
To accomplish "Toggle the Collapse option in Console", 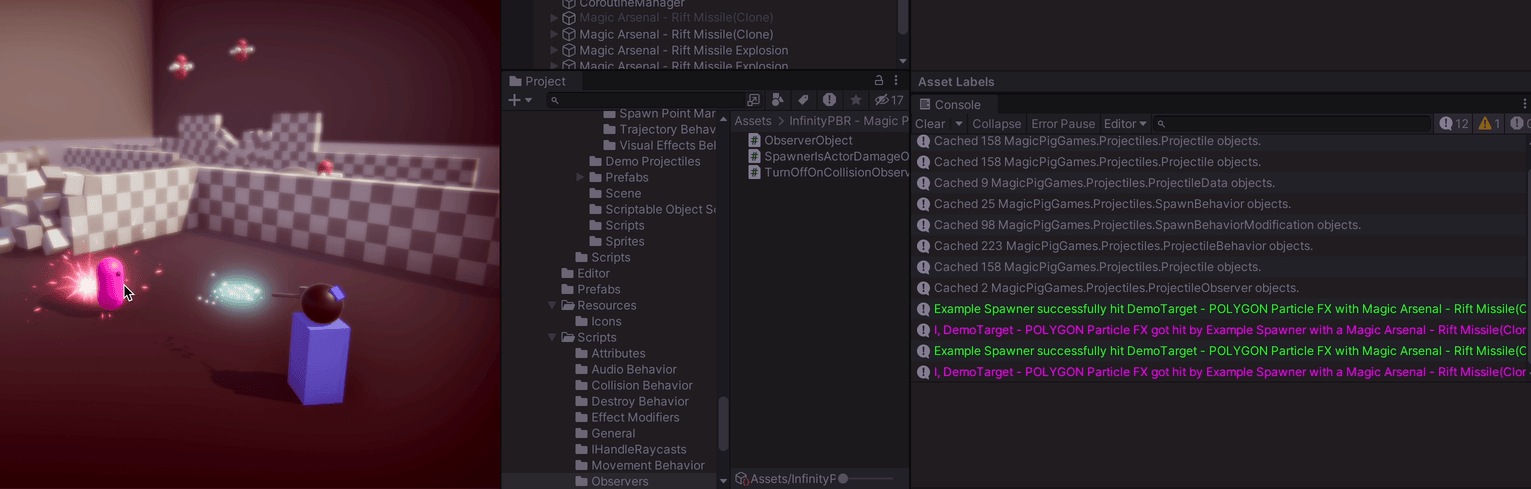I will [x=996, y=124].
